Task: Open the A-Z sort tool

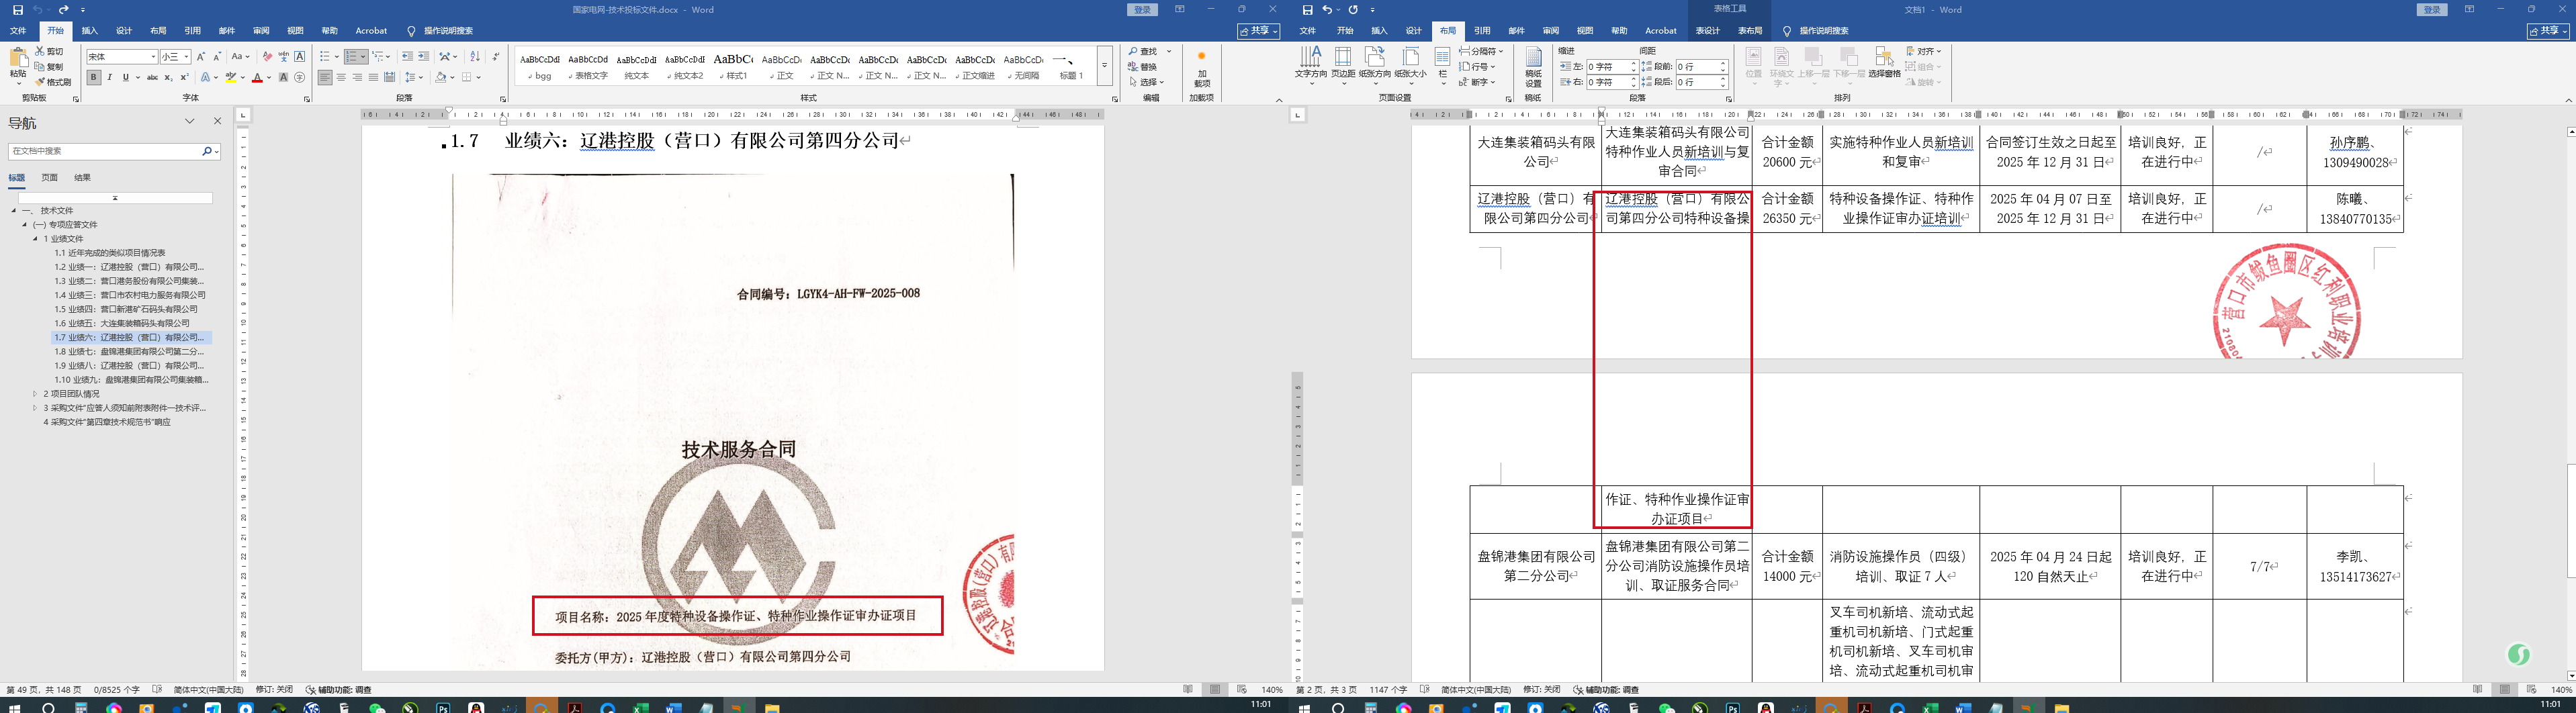Action: 475,57
